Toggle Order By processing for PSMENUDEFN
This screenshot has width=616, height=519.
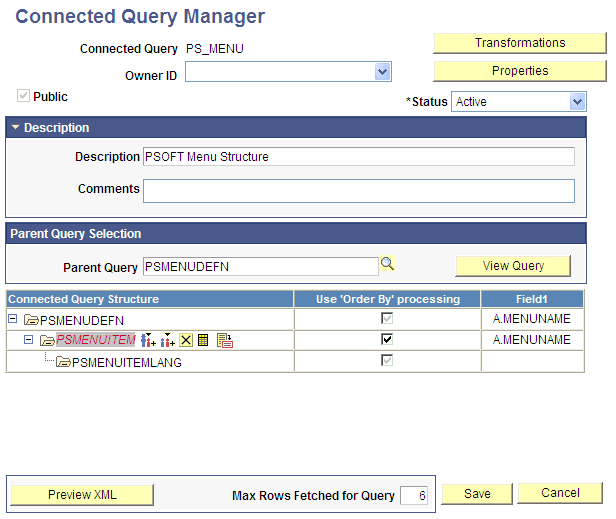tap(387, 318)
